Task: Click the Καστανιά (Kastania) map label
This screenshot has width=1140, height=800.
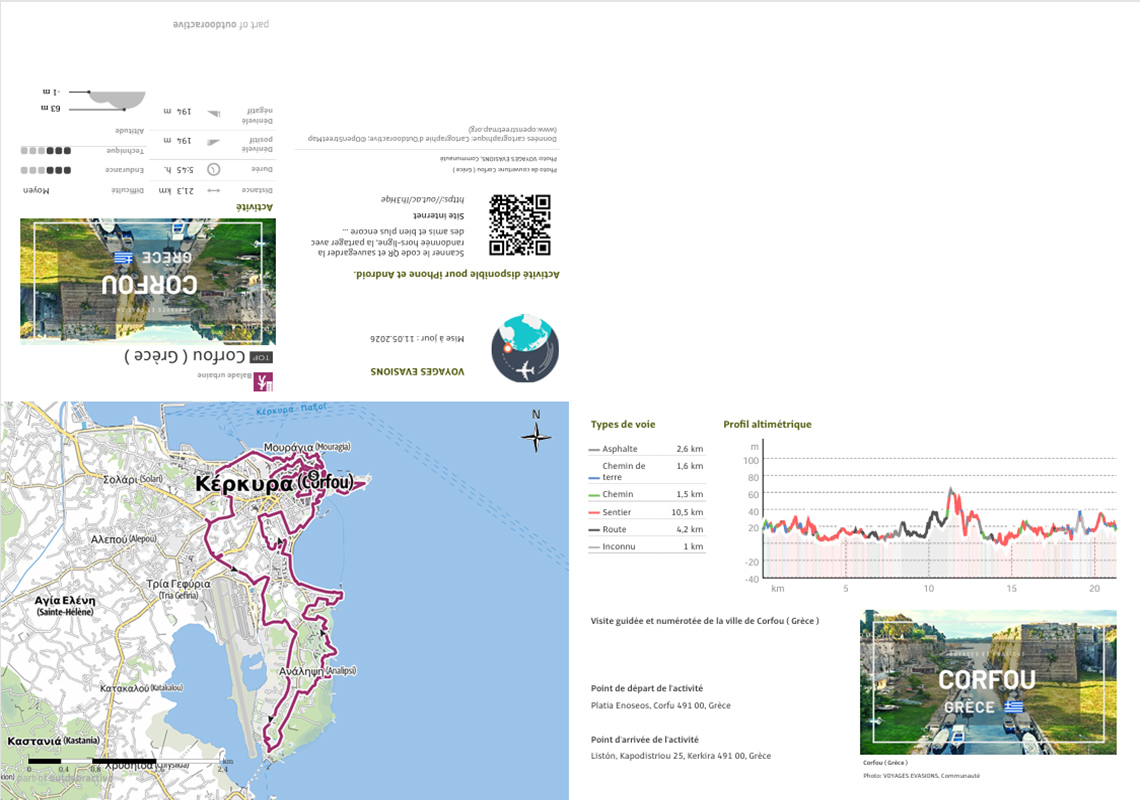Action: (53, 740)
